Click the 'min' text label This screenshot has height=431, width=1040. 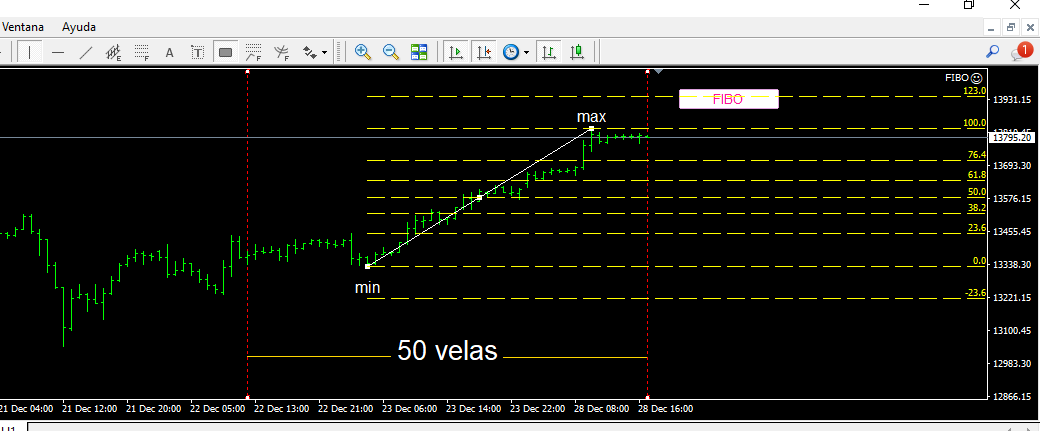367,288
